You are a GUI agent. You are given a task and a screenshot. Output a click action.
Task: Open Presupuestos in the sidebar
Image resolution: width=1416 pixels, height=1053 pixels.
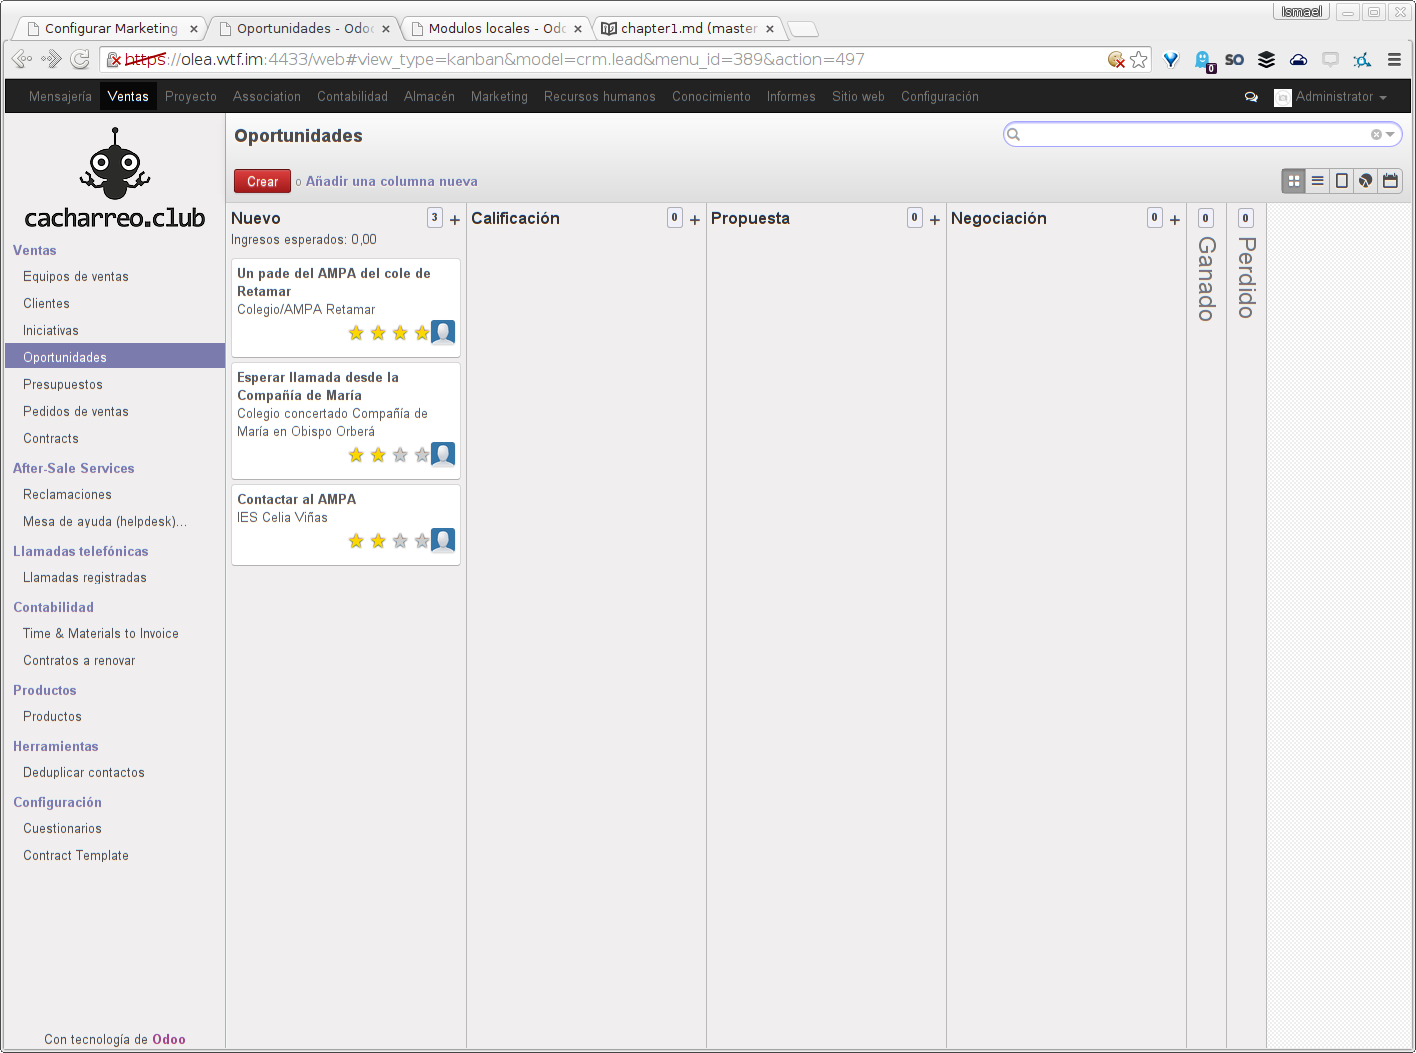tap(63, 384)
